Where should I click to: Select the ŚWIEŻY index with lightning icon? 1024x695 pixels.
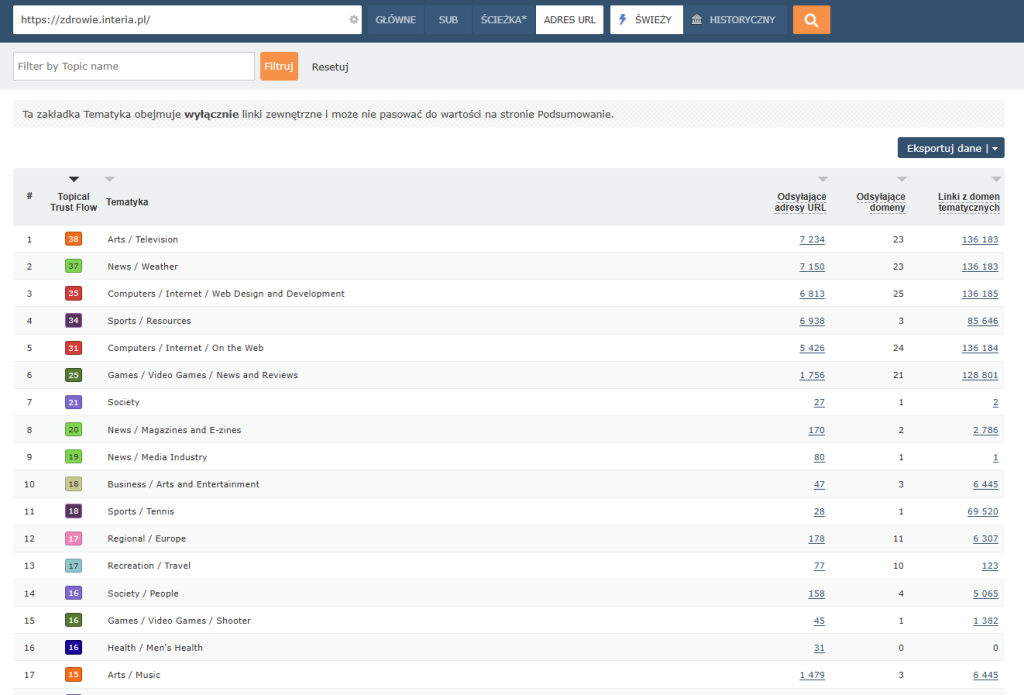click(x=646, y=20)
